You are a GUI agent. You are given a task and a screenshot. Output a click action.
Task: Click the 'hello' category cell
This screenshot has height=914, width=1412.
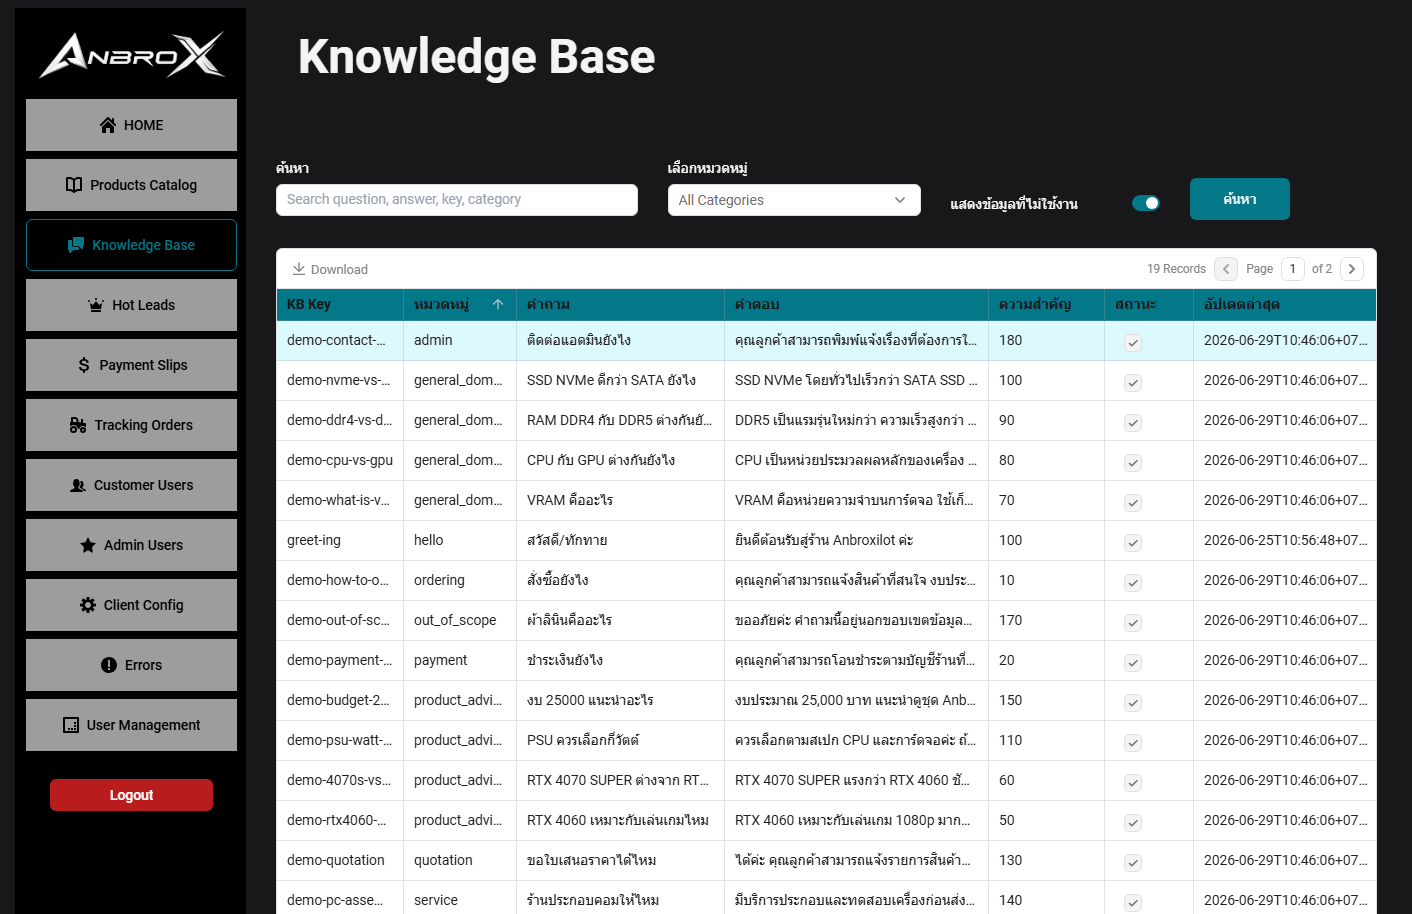click(460, 540)
